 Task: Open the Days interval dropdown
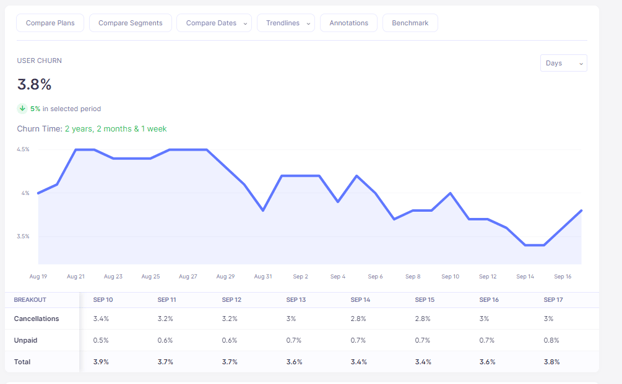coord(564,63)
